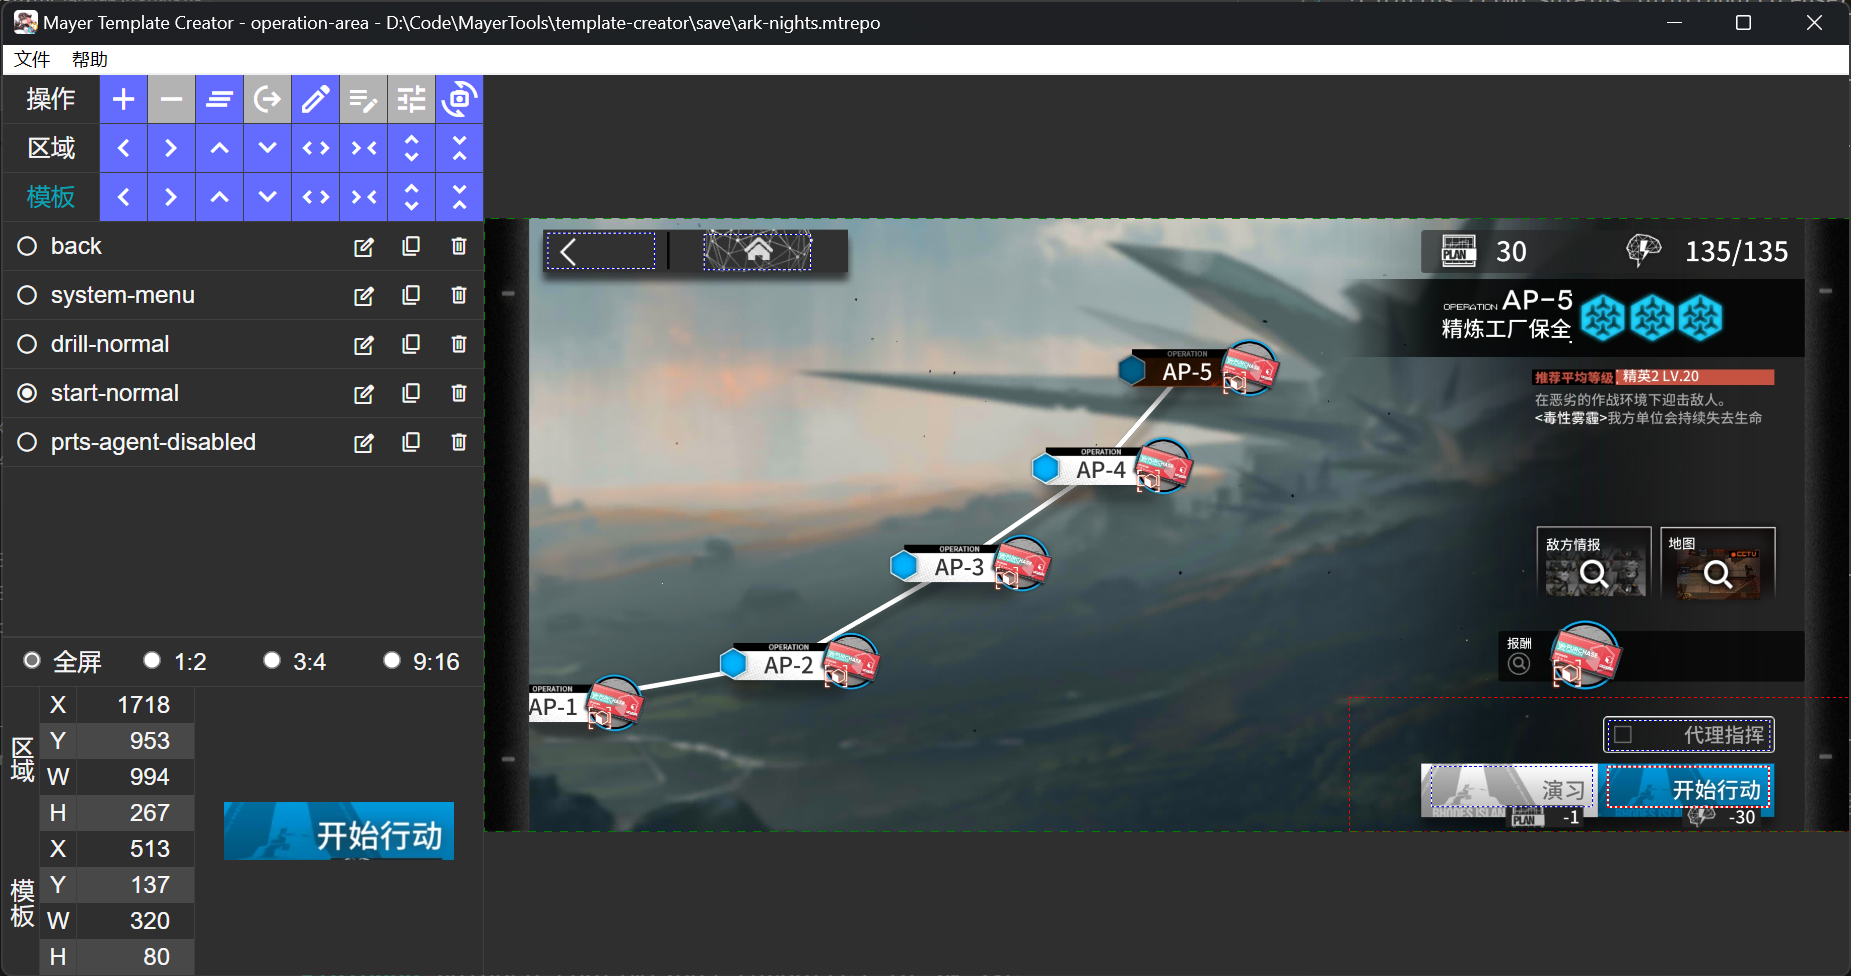This screenshot has width=1851, height=976.
Task: Expand 模板 horizontally with outward arrows
Action: [316, 197]
